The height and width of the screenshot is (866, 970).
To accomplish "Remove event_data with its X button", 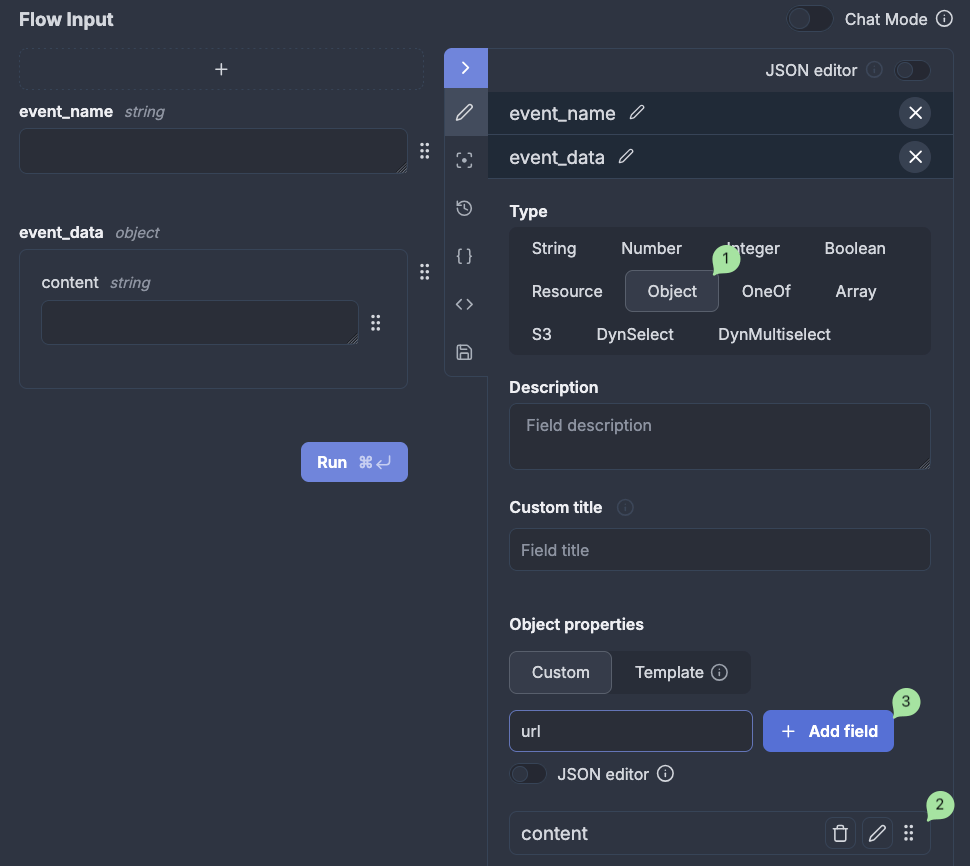I will (915, 157).
